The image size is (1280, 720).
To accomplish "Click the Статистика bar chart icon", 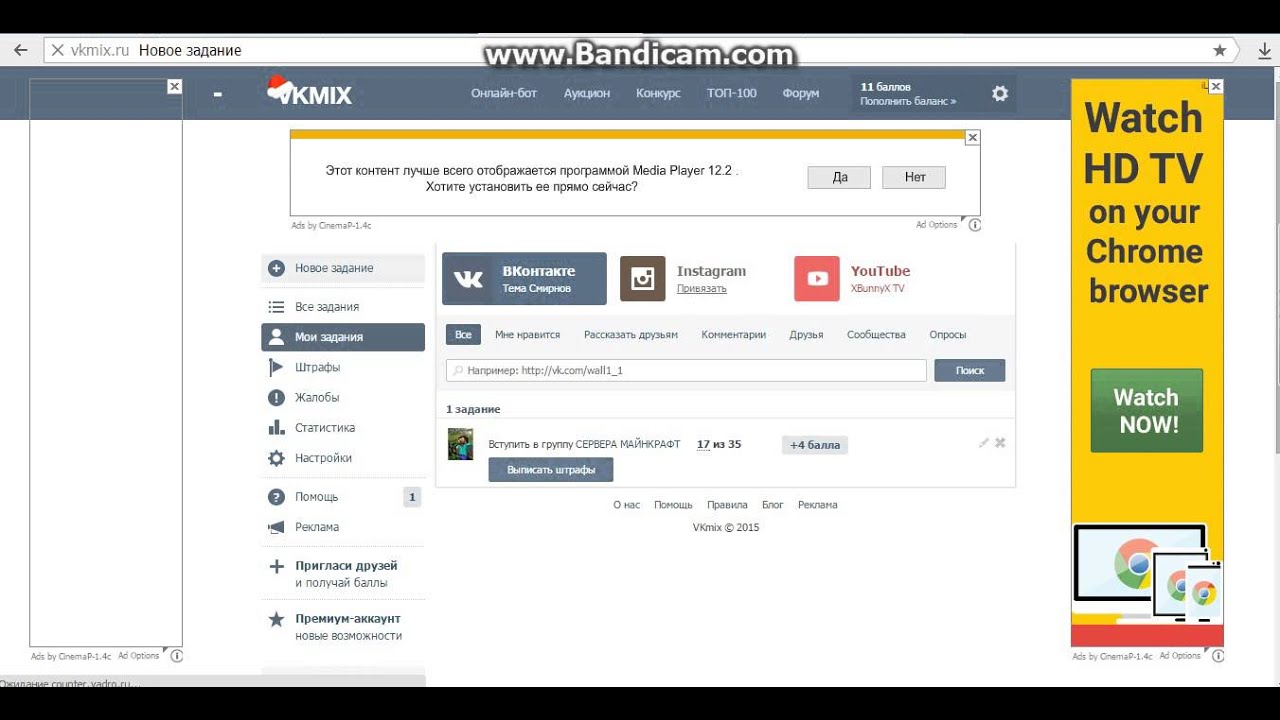I will click(x=276, y=427).
